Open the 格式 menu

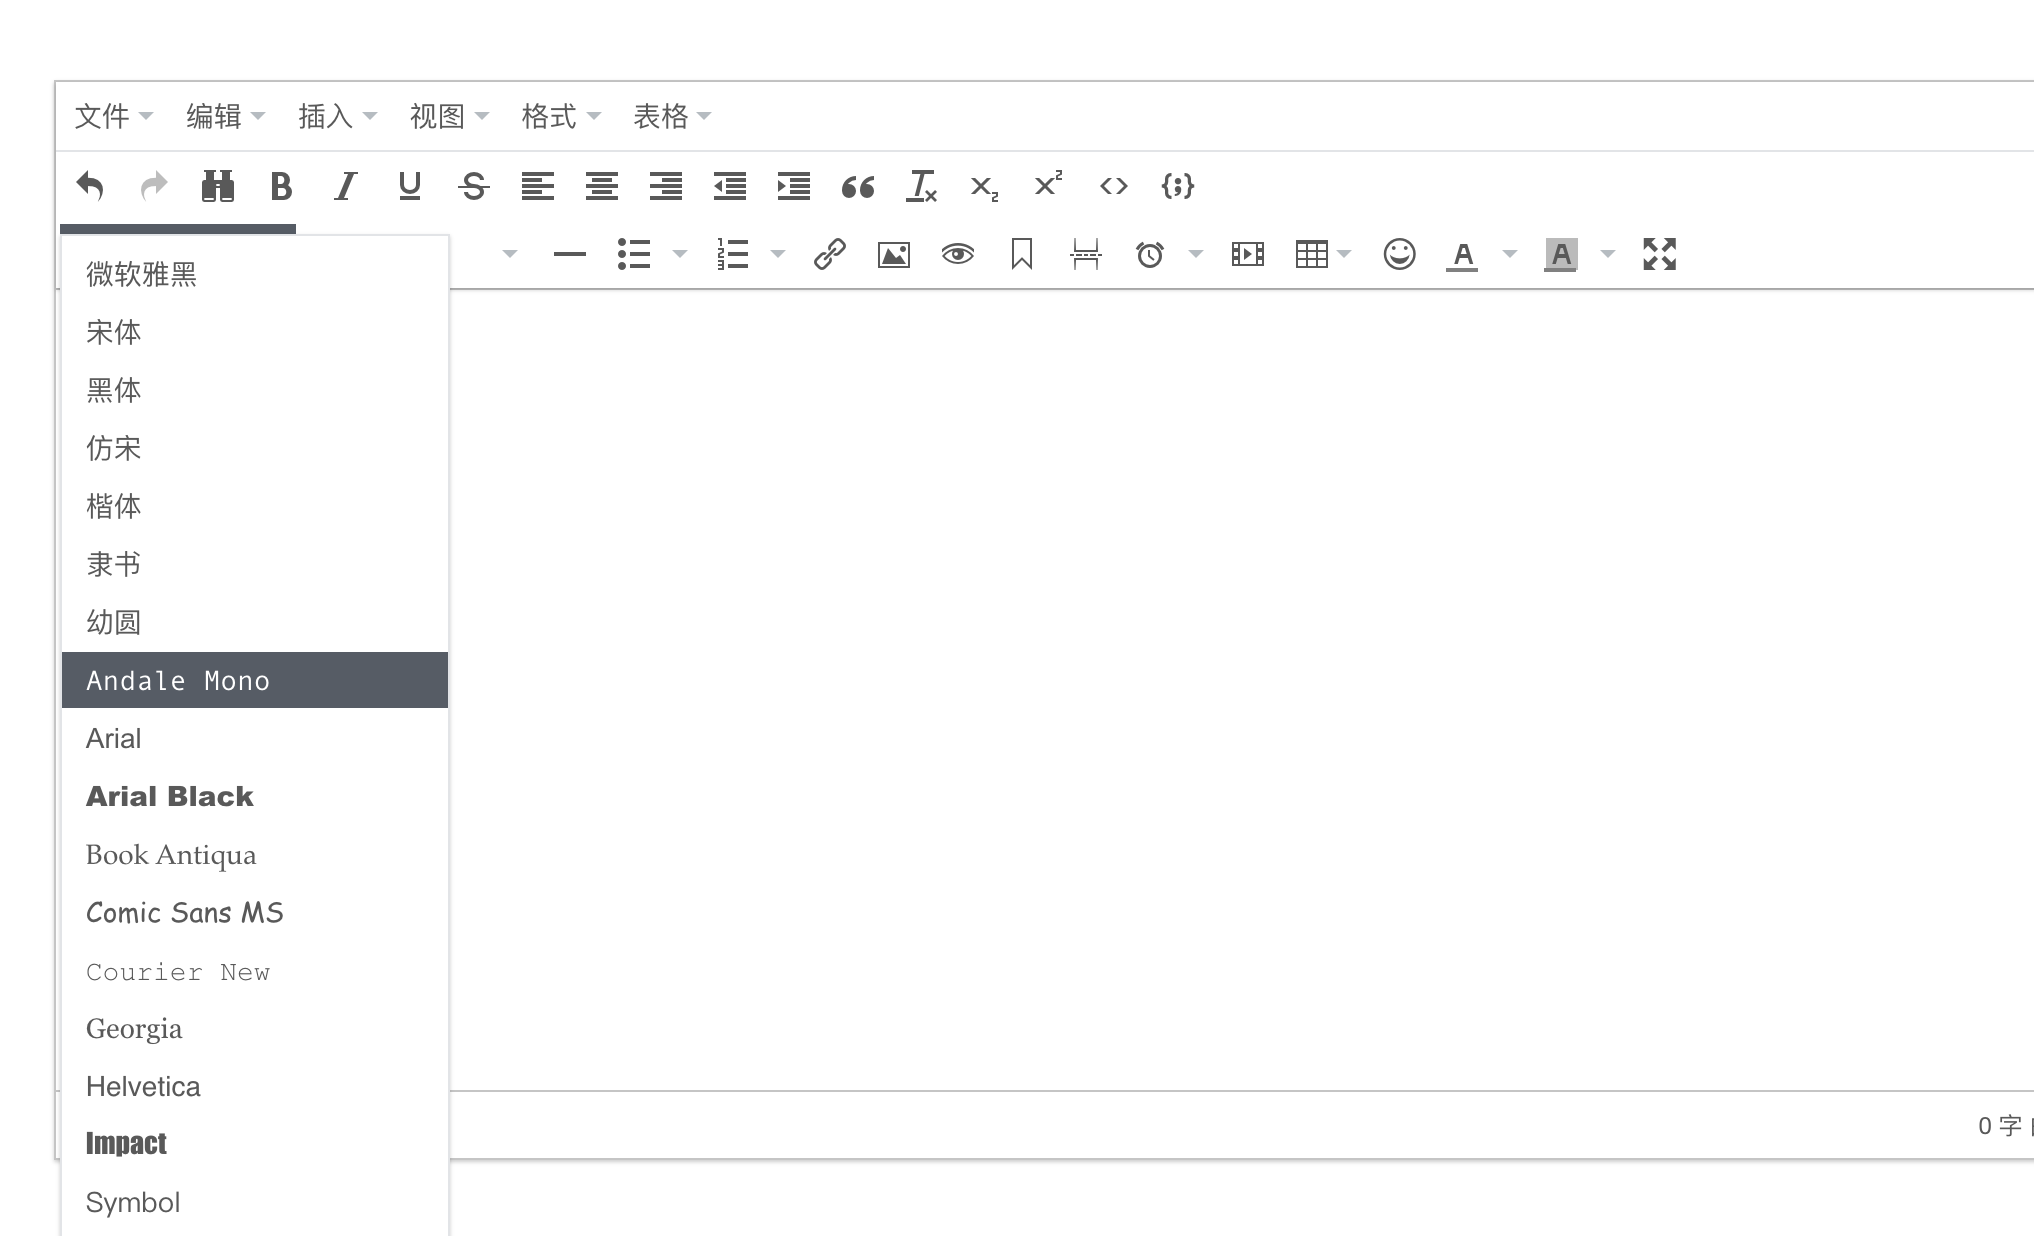560,116
